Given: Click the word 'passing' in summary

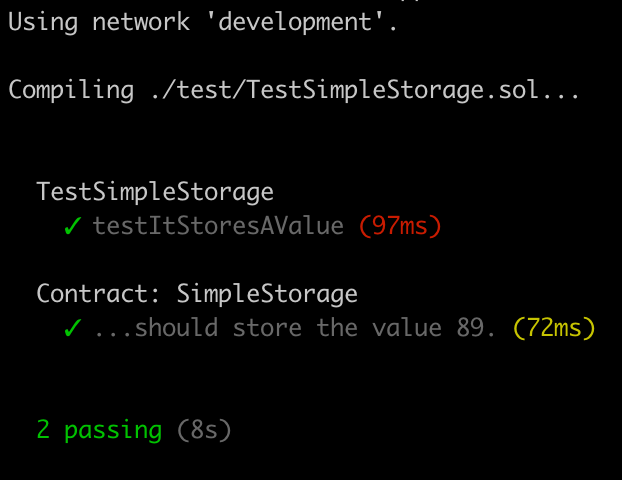Looking at the screenshot, I should [x=113, y=431].
